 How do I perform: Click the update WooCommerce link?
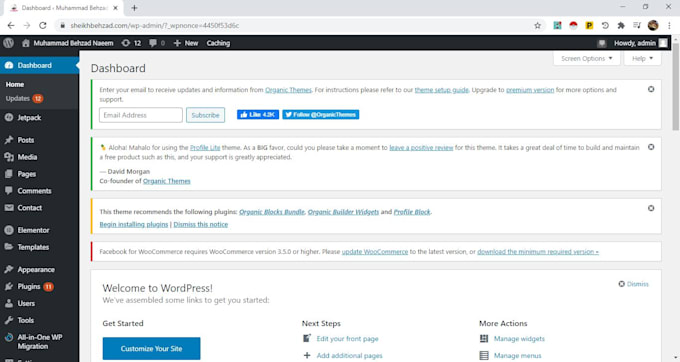point(375,252)
